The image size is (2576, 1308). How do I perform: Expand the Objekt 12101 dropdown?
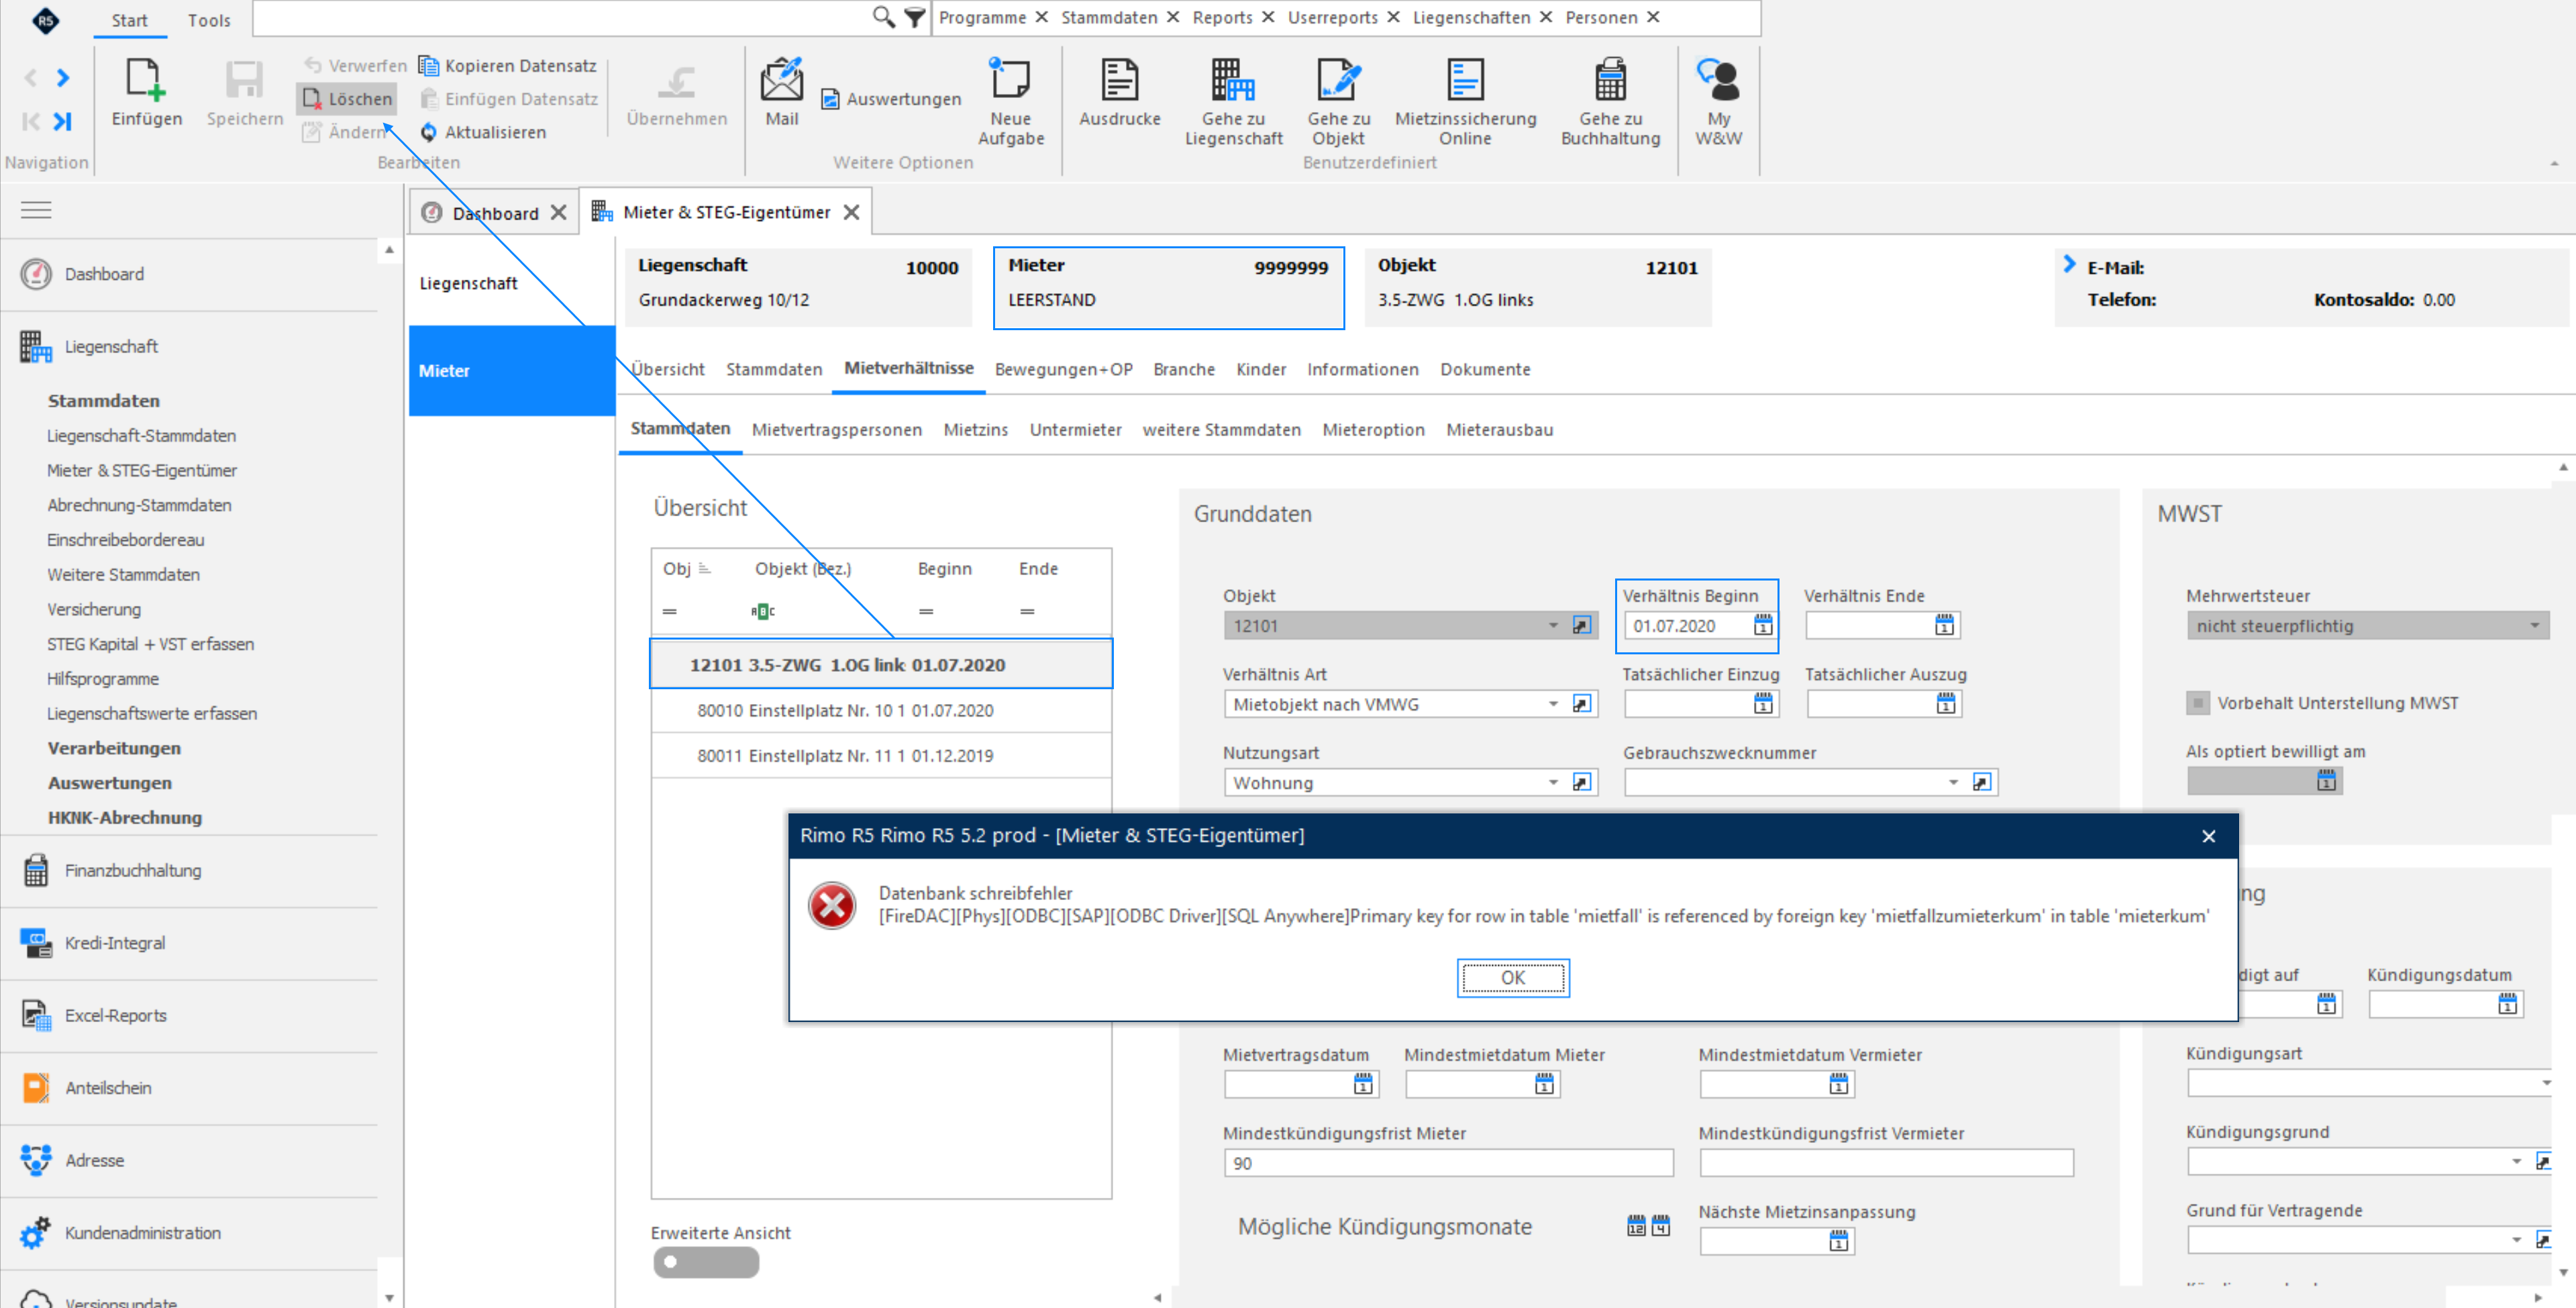point(1552,626)
